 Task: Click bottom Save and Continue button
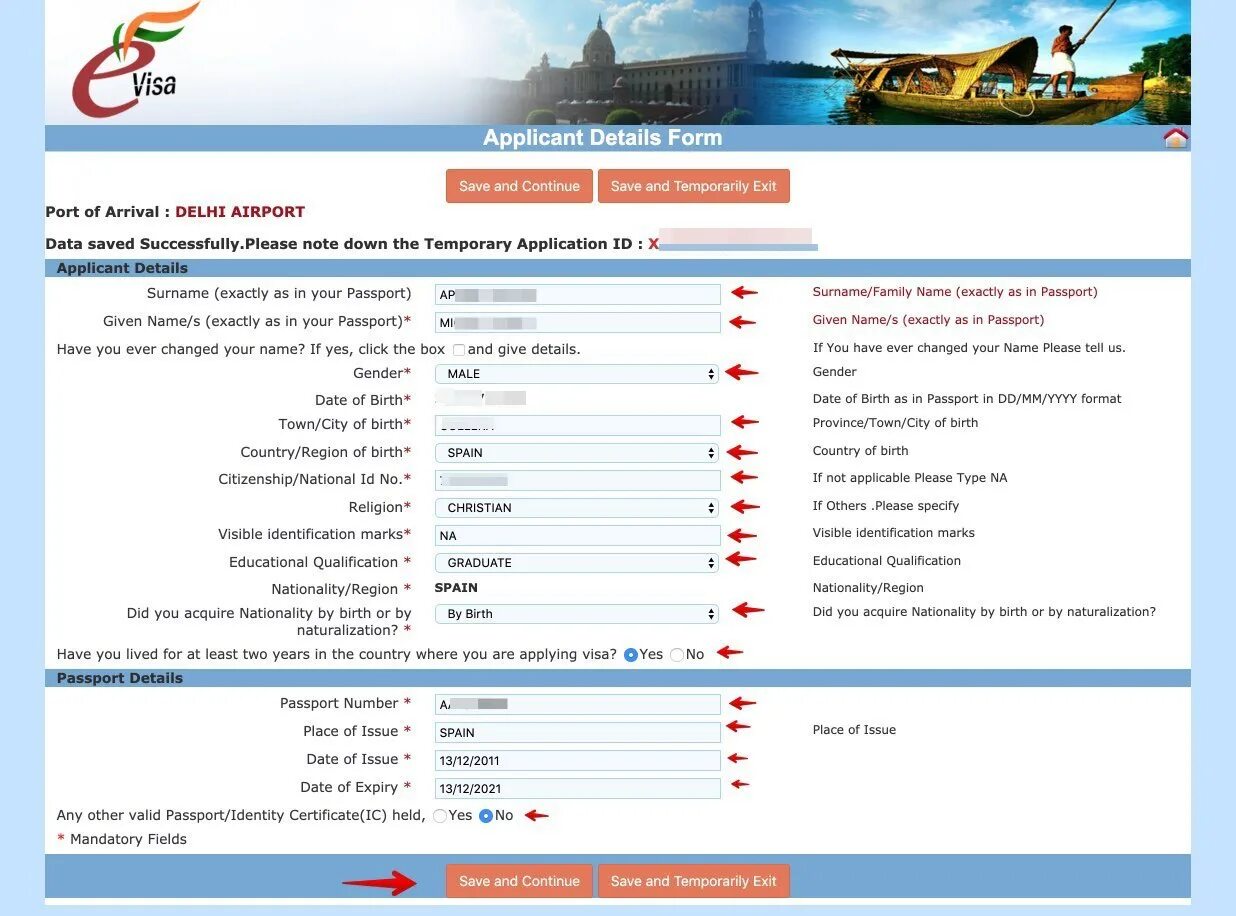point(519,881)
